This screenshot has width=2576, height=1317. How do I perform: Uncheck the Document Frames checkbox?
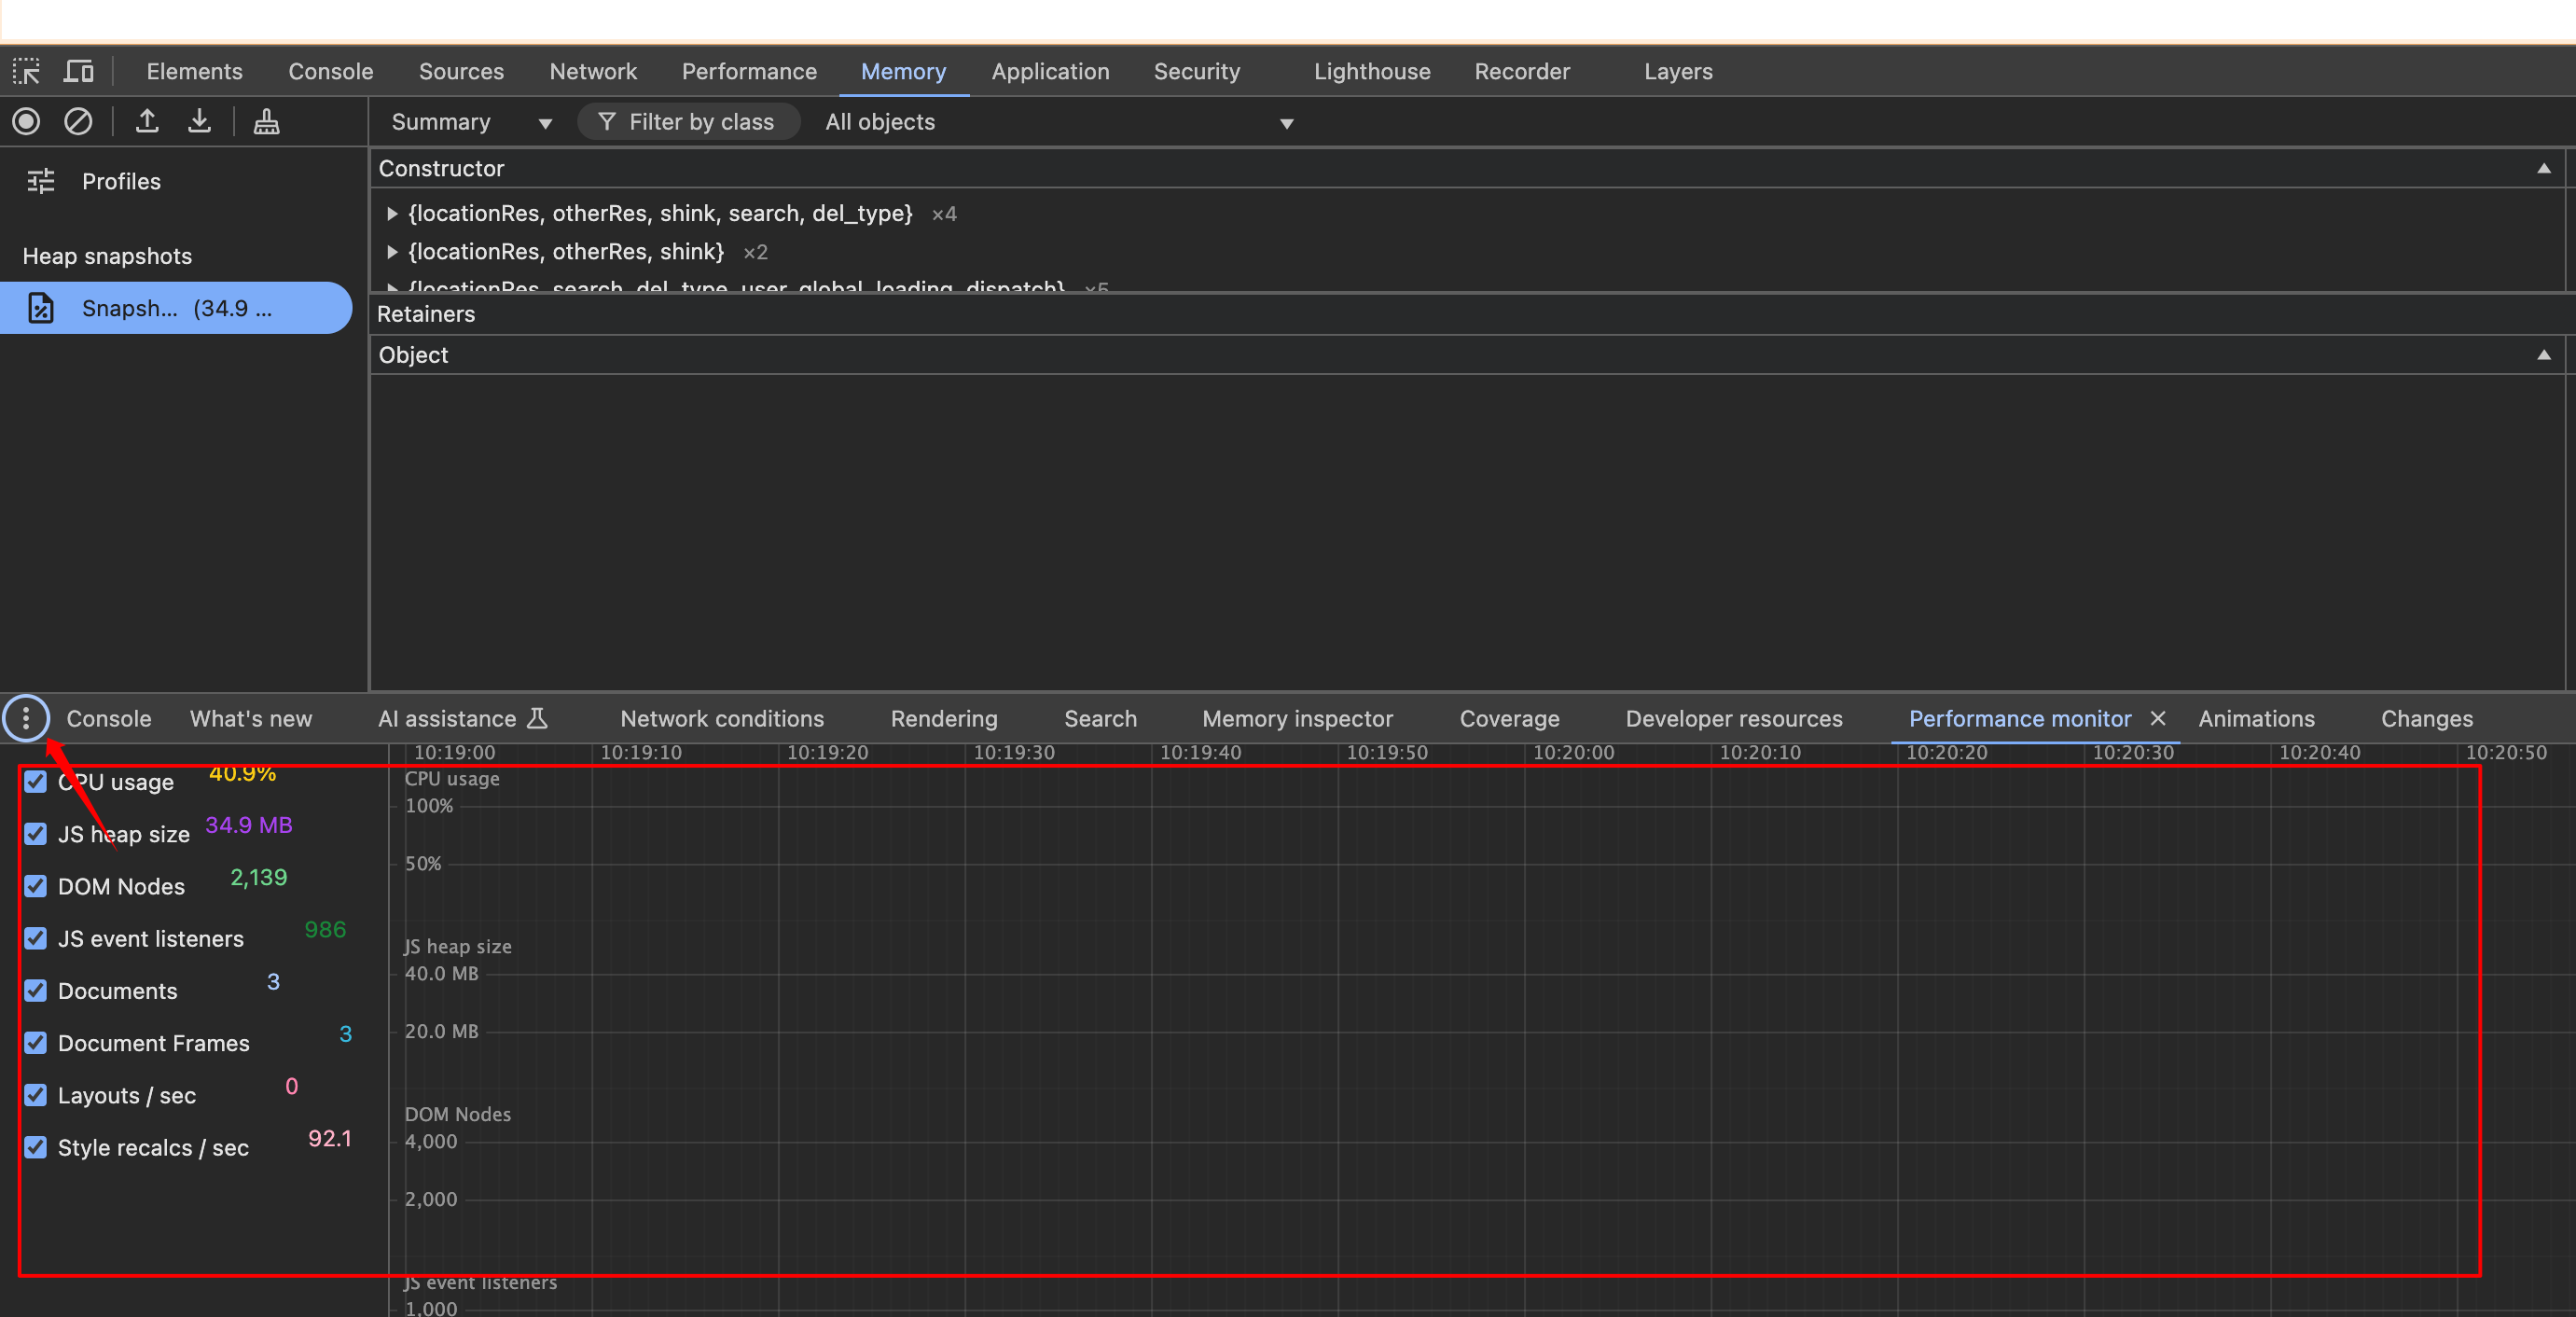tap(36, 1043)
